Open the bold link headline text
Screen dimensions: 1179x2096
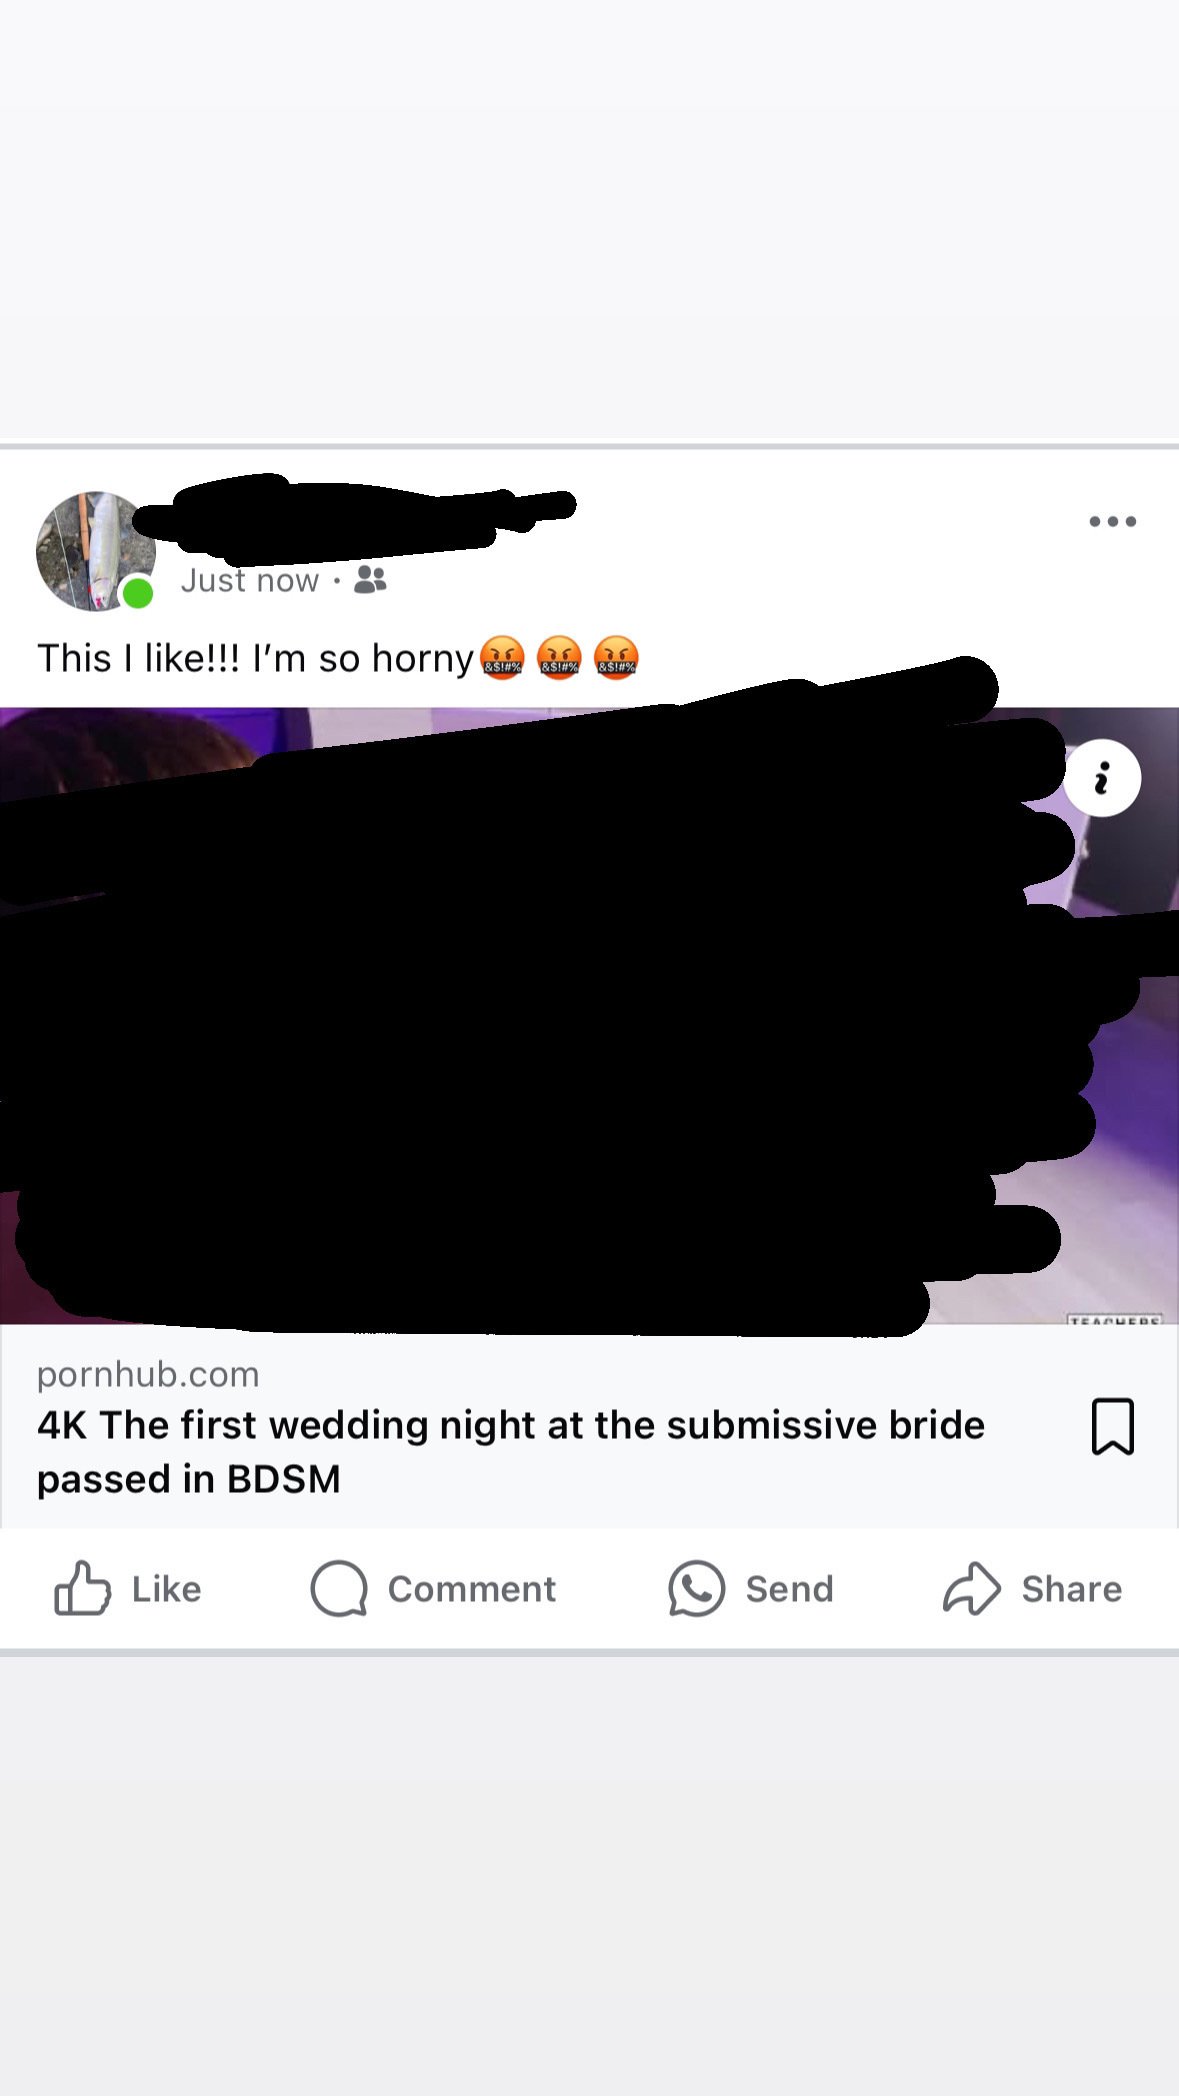tap(511, 1451)
